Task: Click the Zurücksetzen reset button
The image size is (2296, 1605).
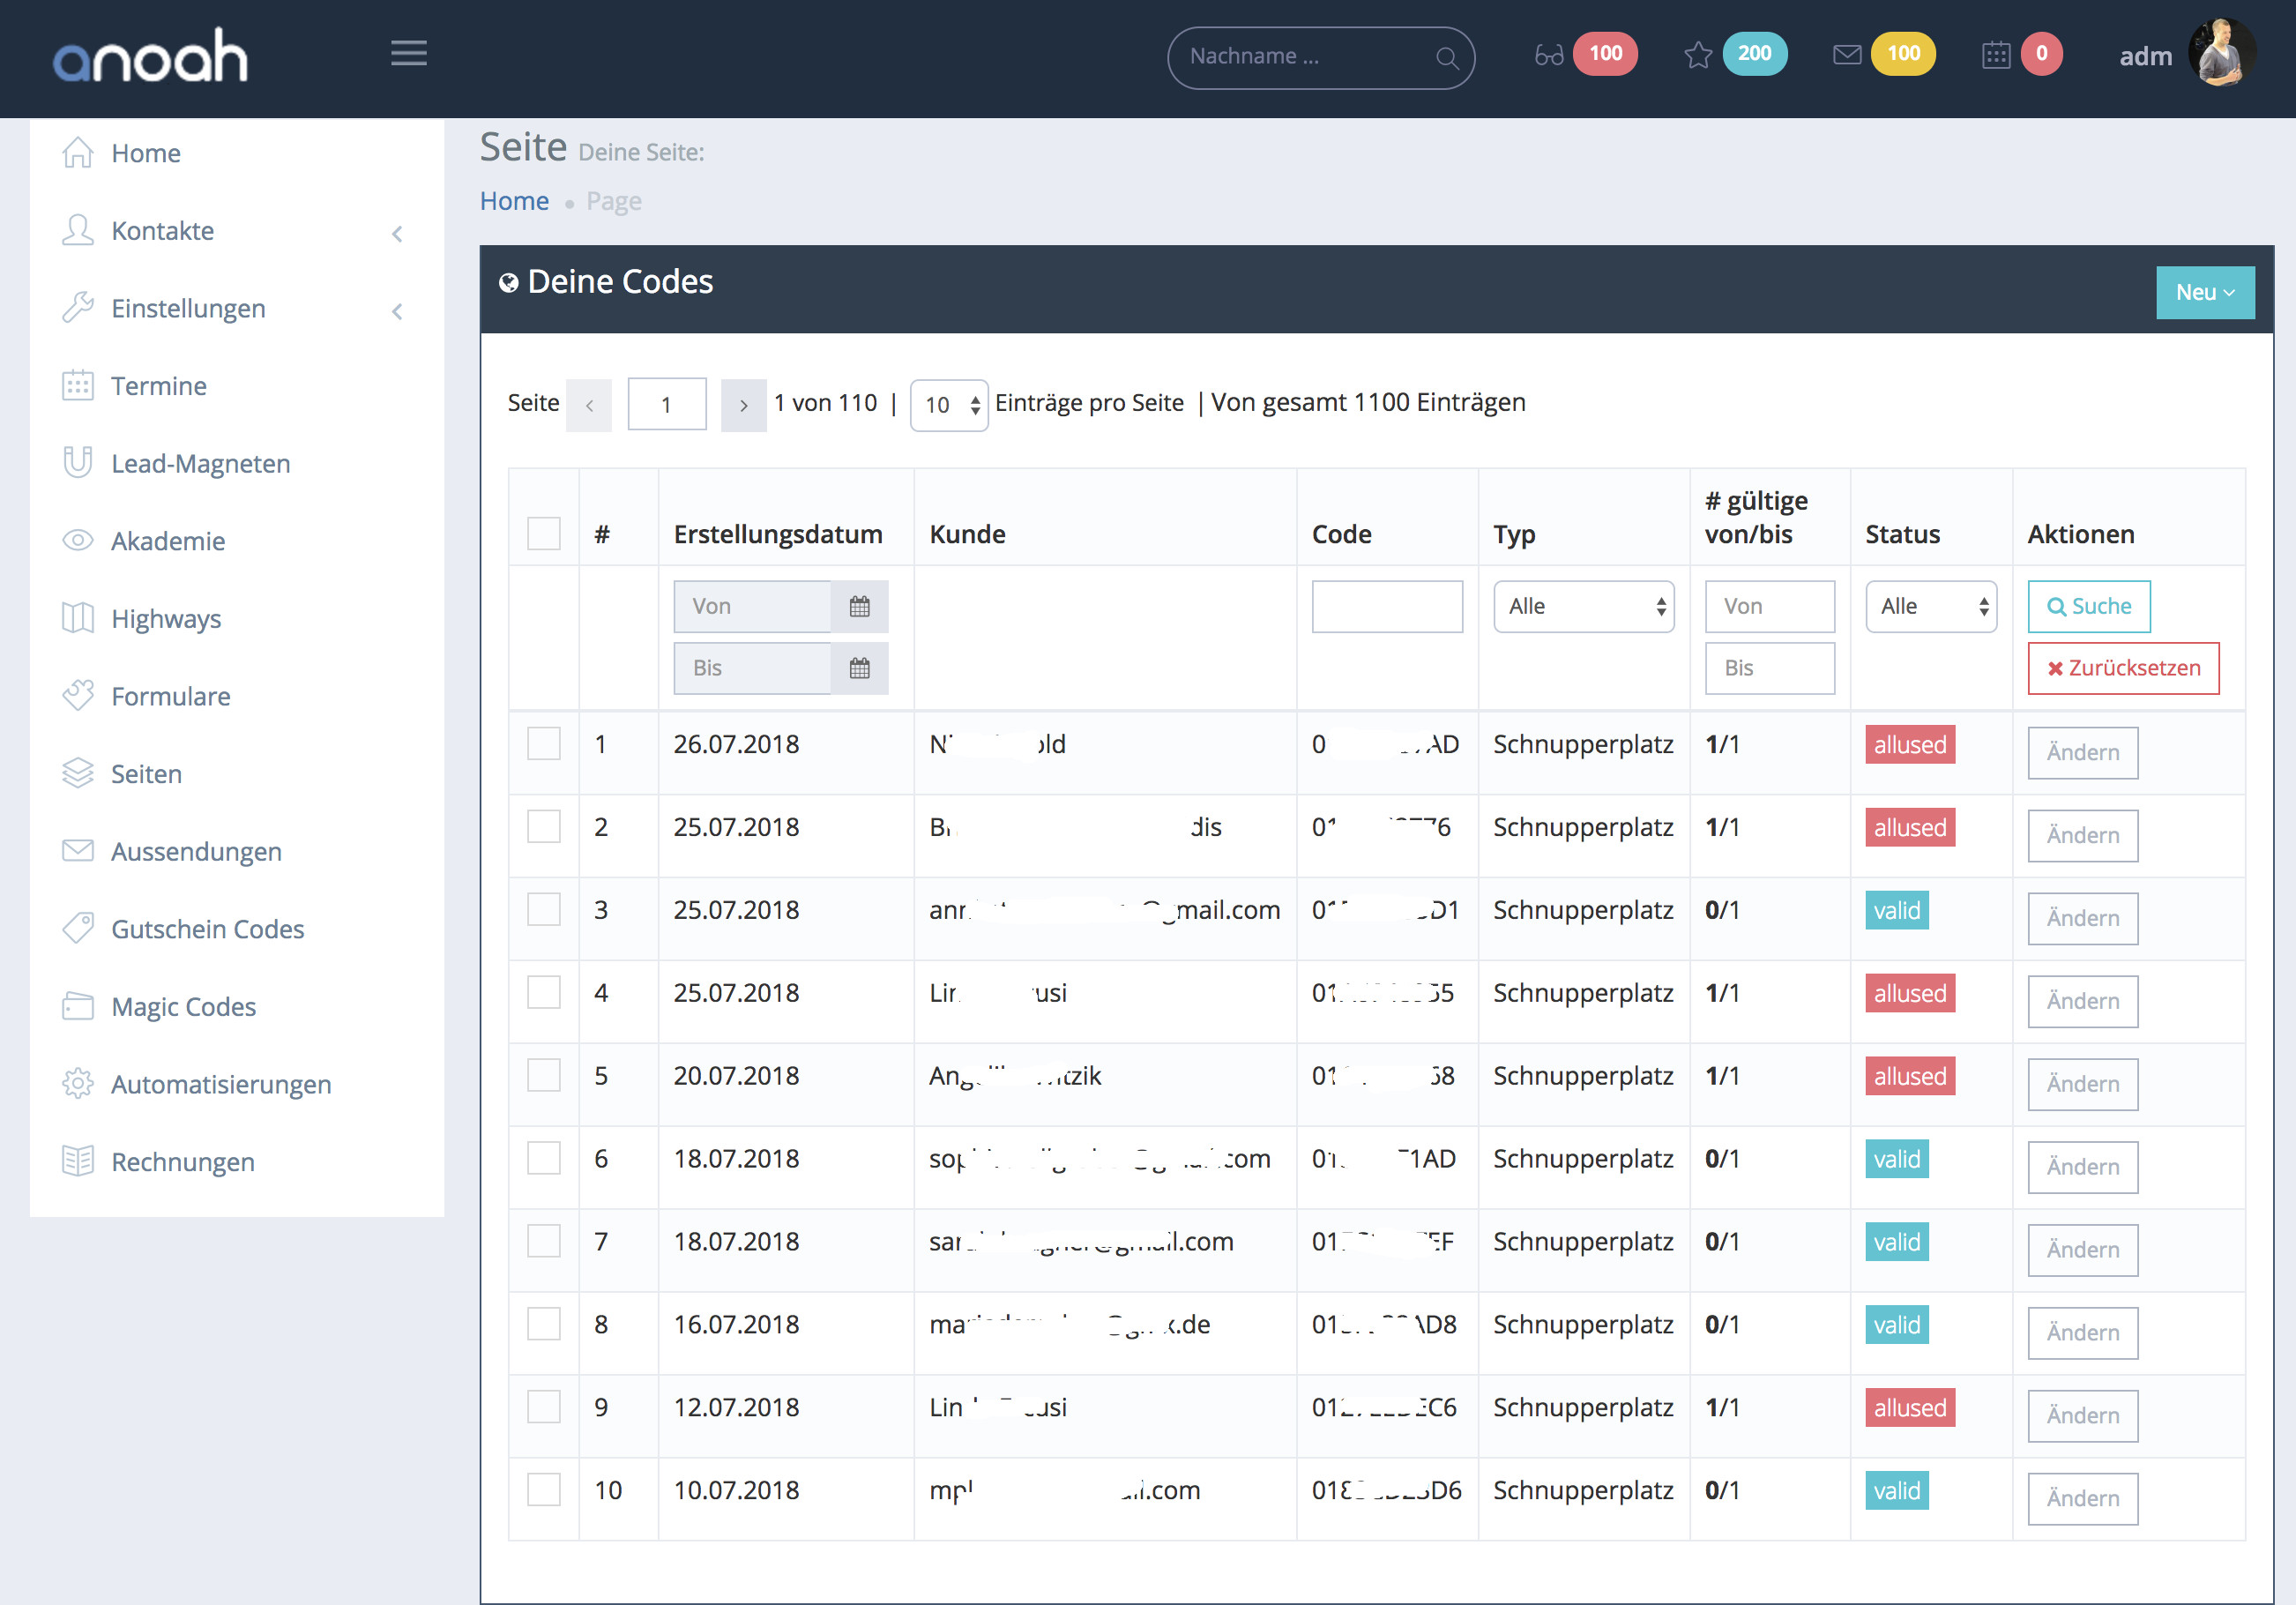Action: [2122, 668]
